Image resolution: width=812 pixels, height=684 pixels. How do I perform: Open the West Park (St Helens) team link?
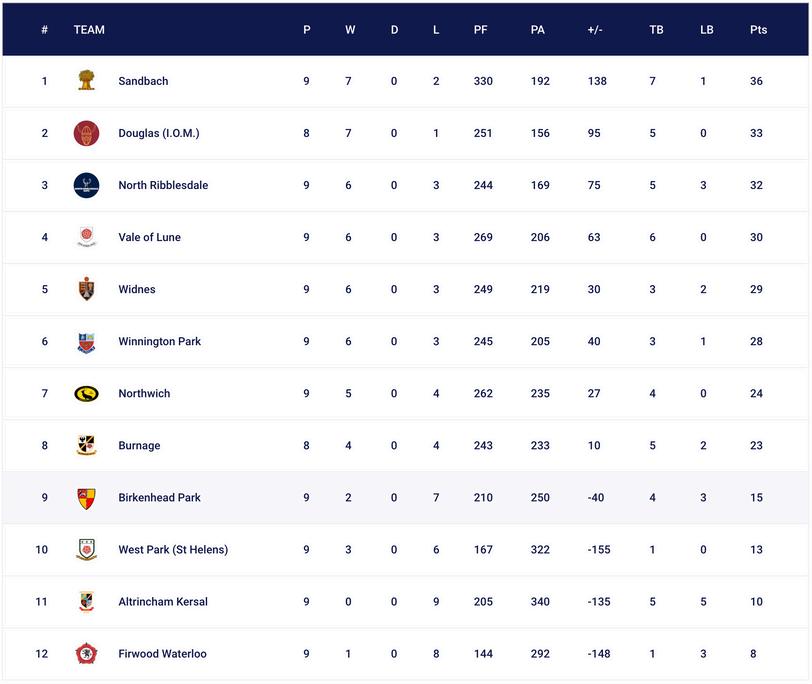(173, 550)
